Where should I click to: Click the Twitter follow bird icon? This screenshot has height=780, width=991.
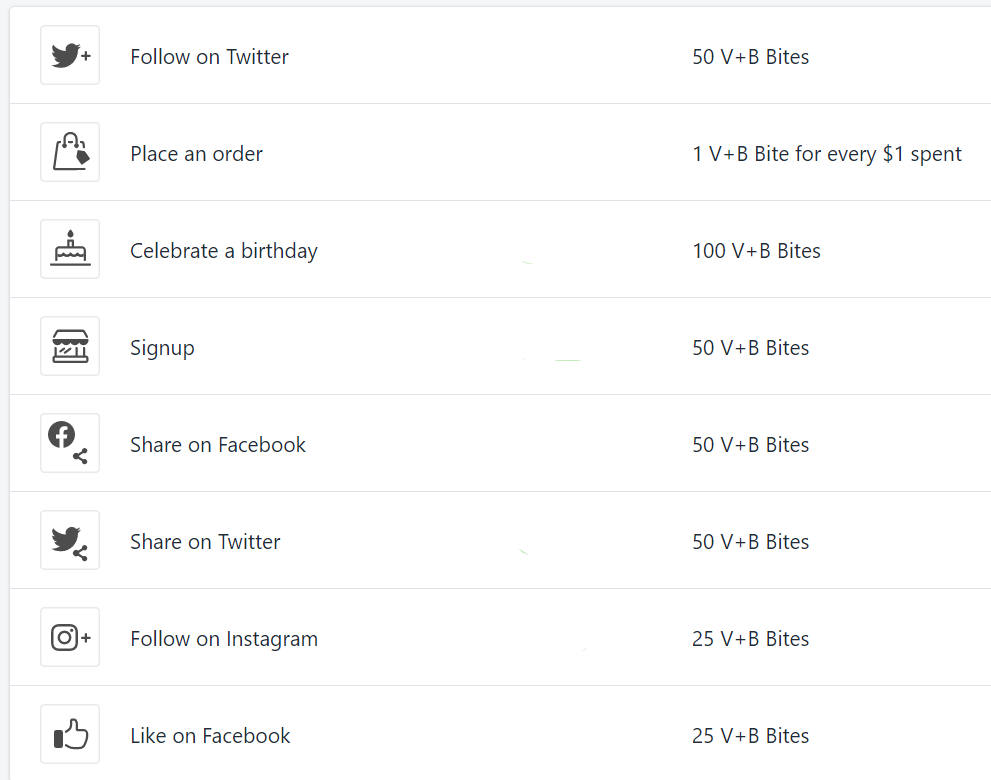coord(70,55)
